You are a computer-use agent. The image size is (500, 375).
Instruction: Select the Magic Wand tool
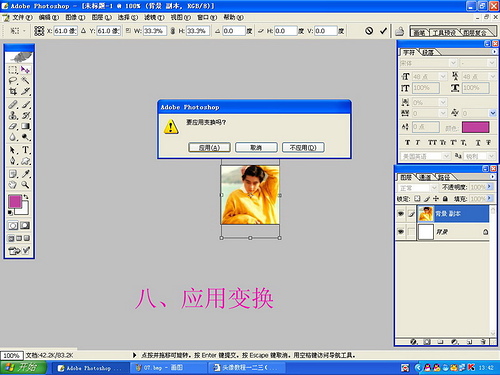[25, 80]
